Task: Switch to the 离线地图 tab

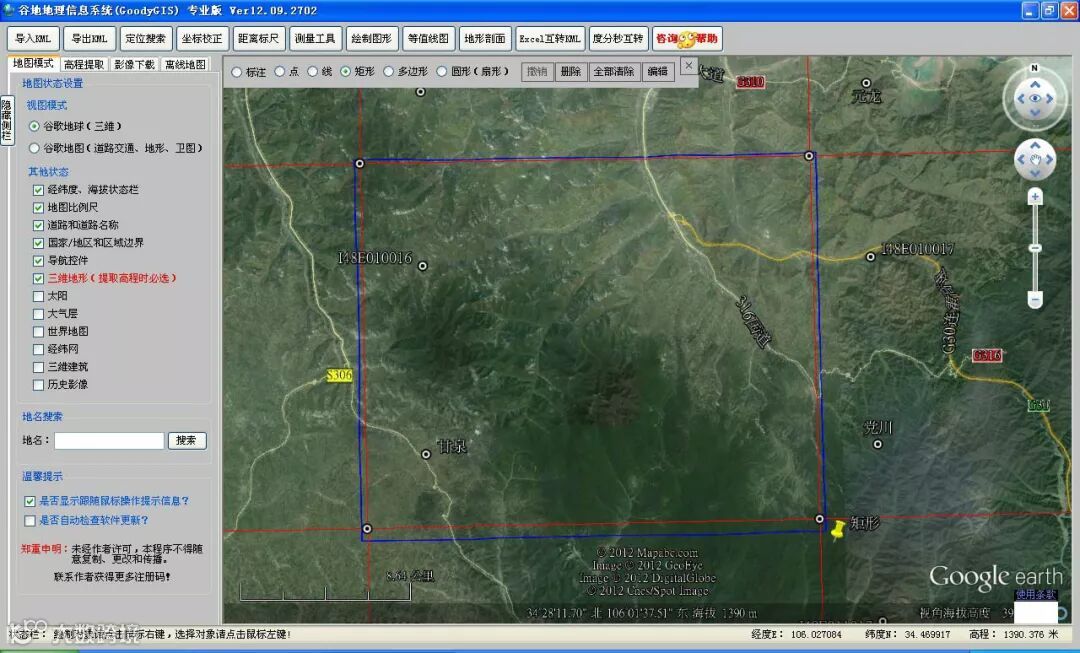Action: coord(185,64)
